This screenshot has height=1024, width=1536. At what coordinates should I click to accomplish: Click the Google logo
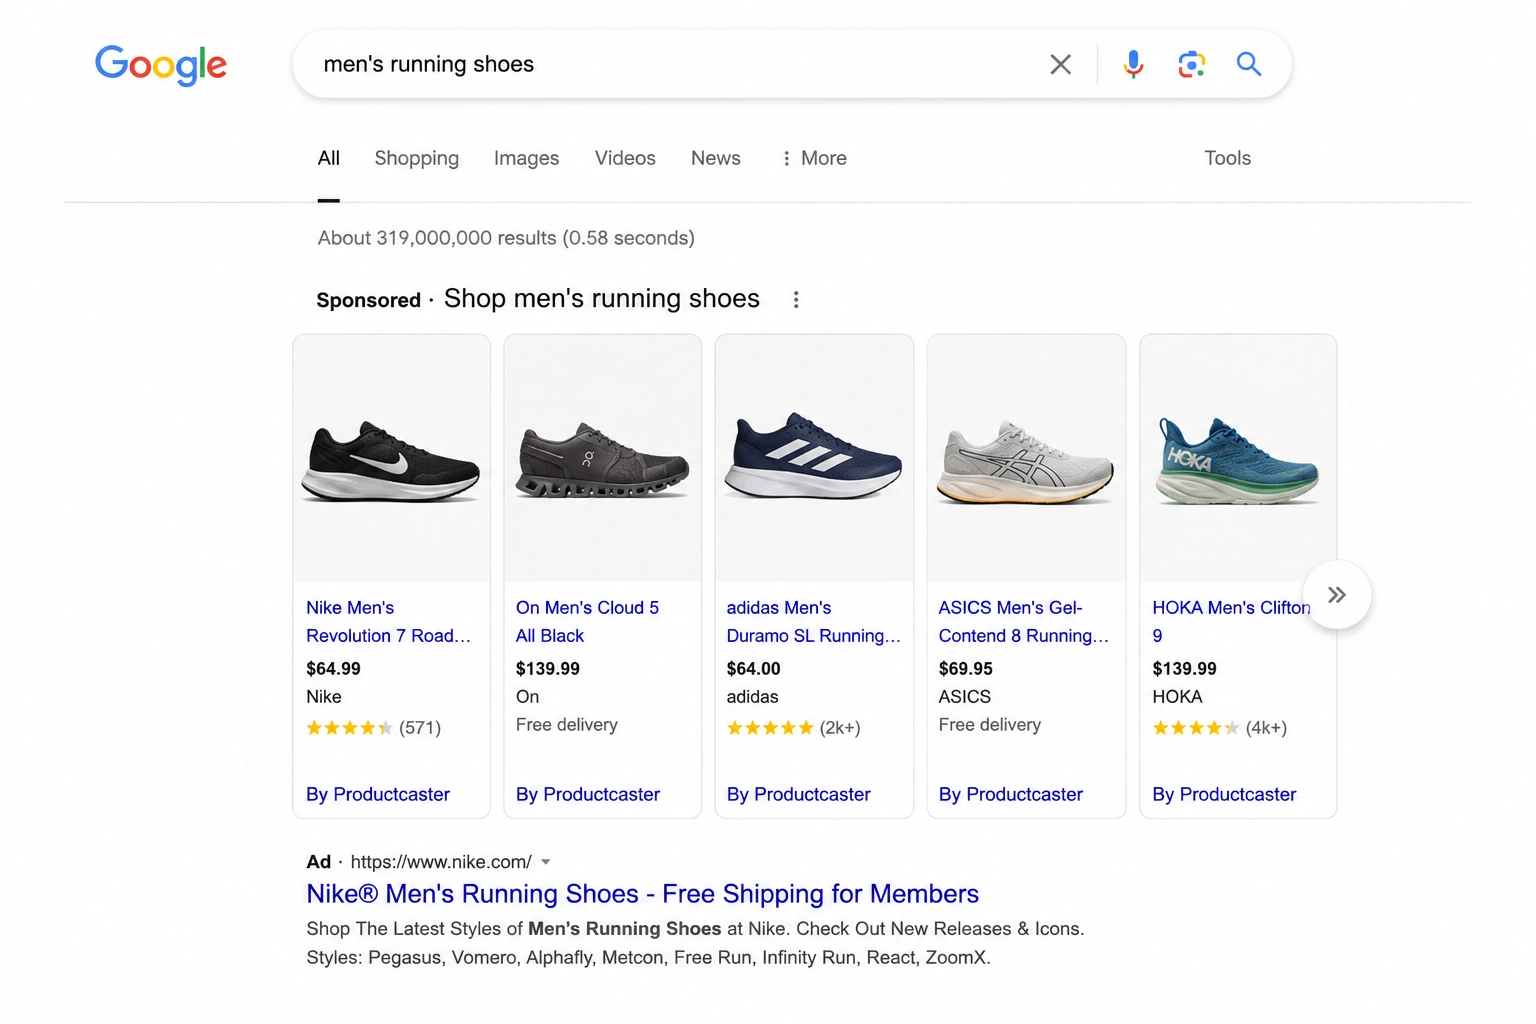tap(161, 65)
